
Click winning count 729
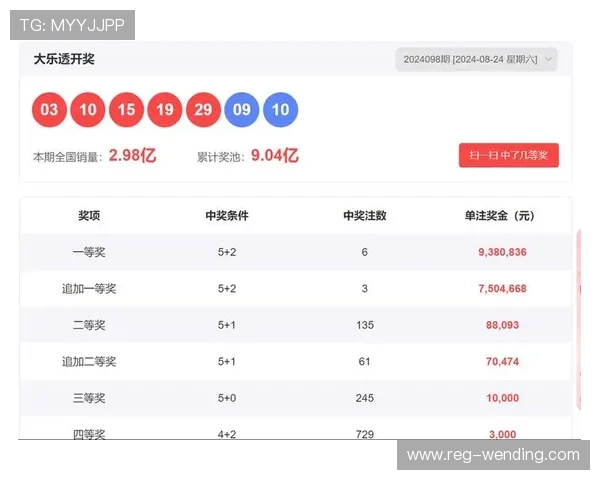[x=365, y=434]
